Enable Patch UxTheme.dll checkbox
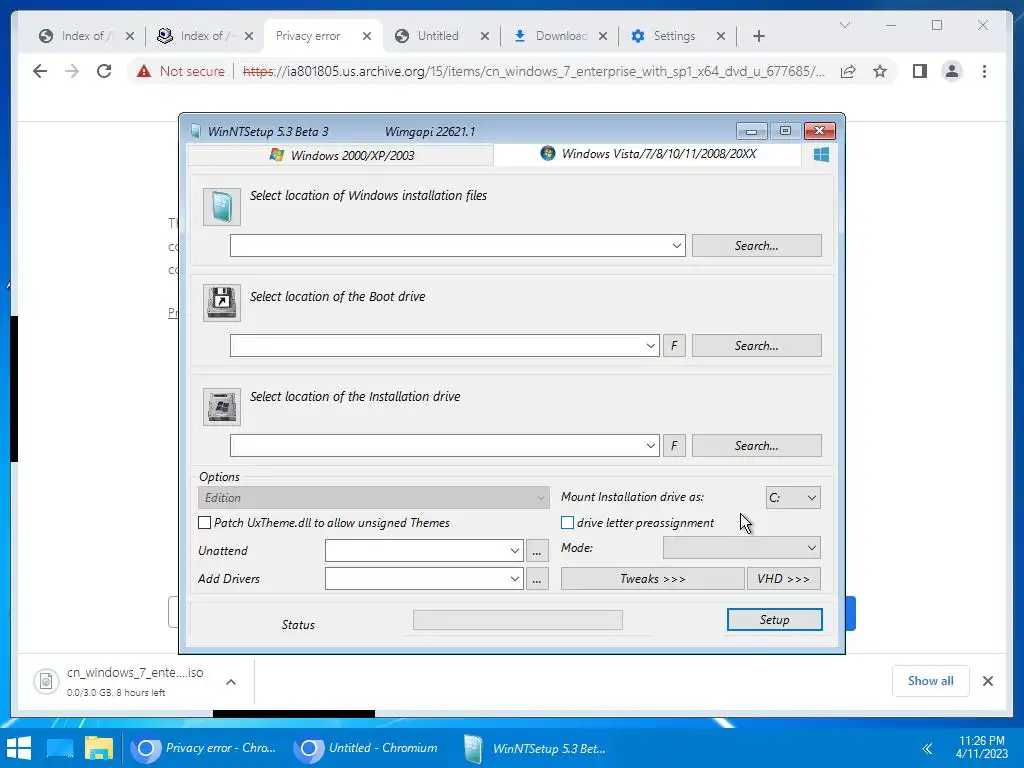1024x768 pixels. tap(204, 522)
